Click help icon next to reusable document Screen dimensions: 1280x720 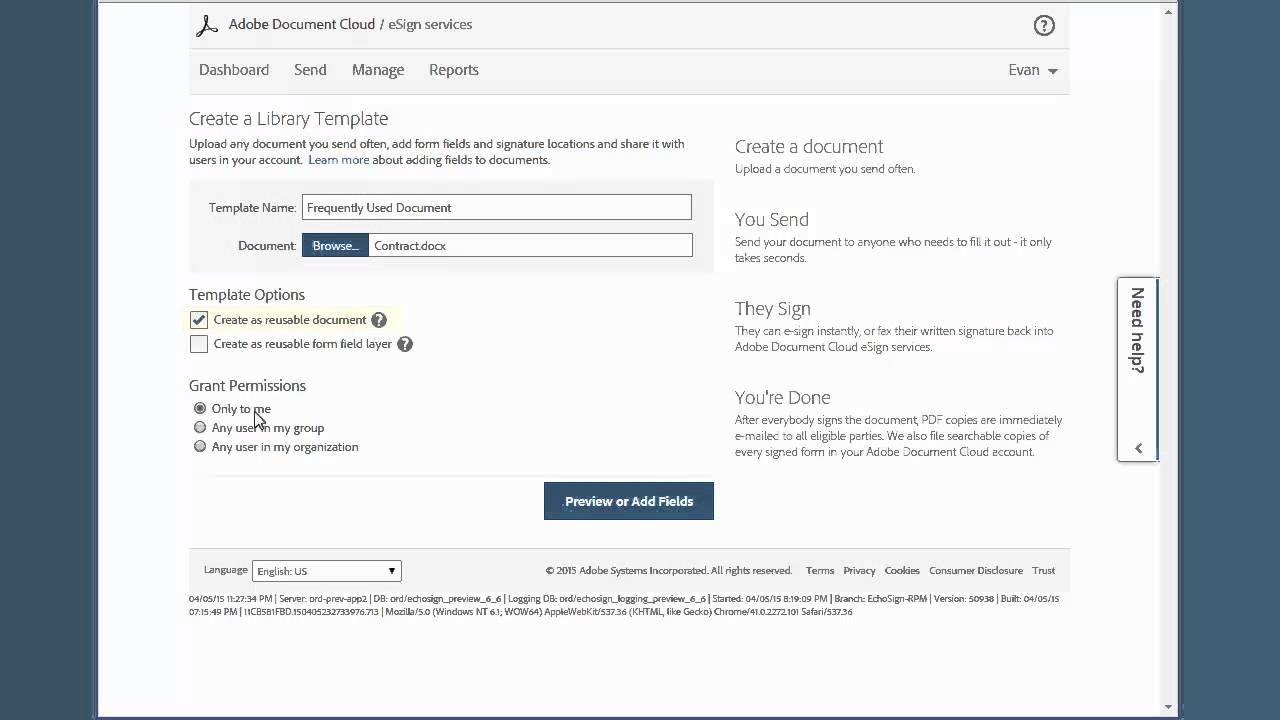tap(379, 320)
